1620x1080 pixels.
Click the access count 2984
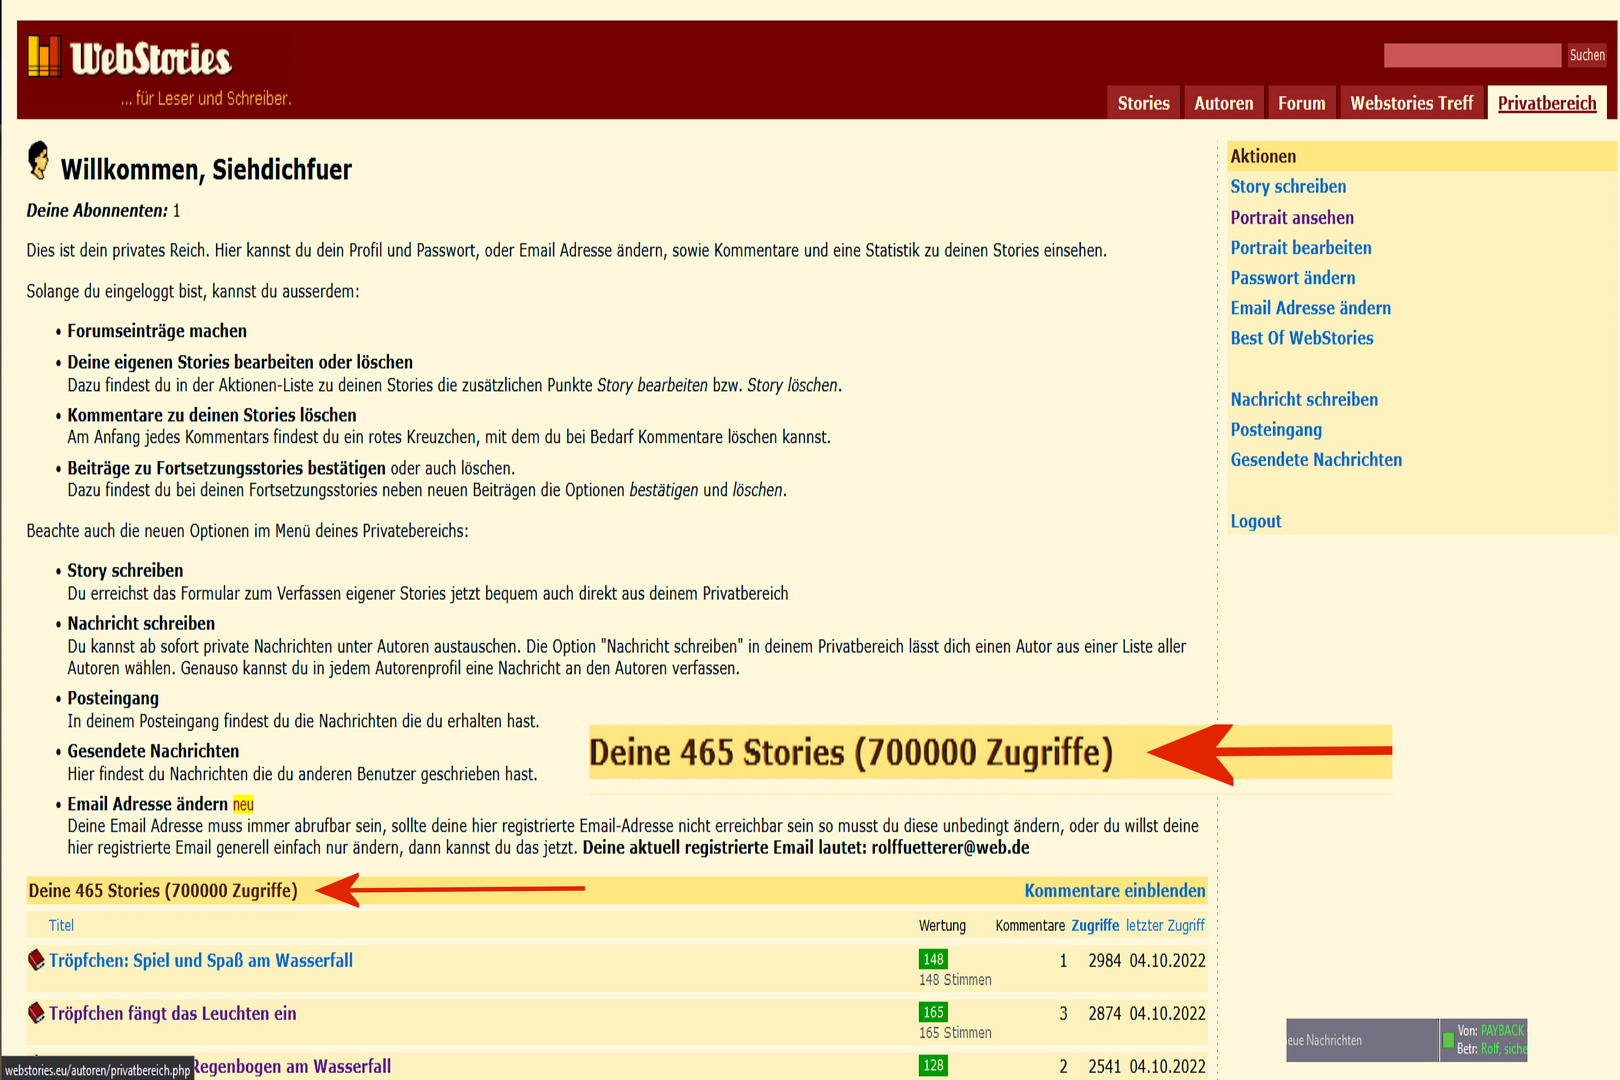click(1104, 960)
